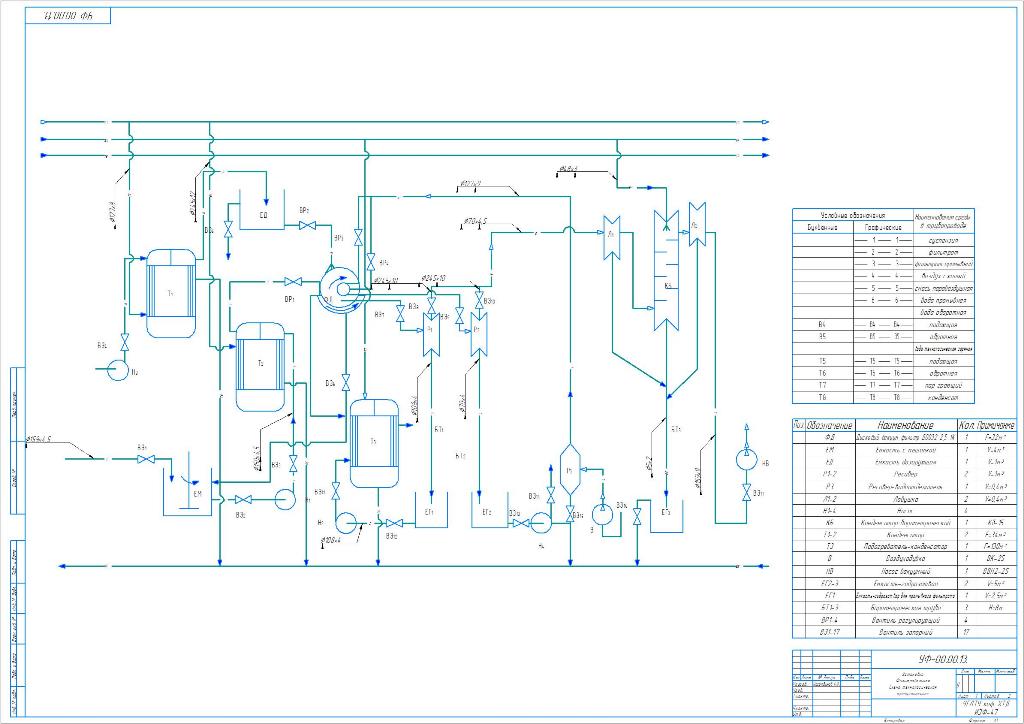The image size is (1024, 724).
Task: Click the 'Подогреватель-конденсатор' table row
Action: click(x=904, y=546)
